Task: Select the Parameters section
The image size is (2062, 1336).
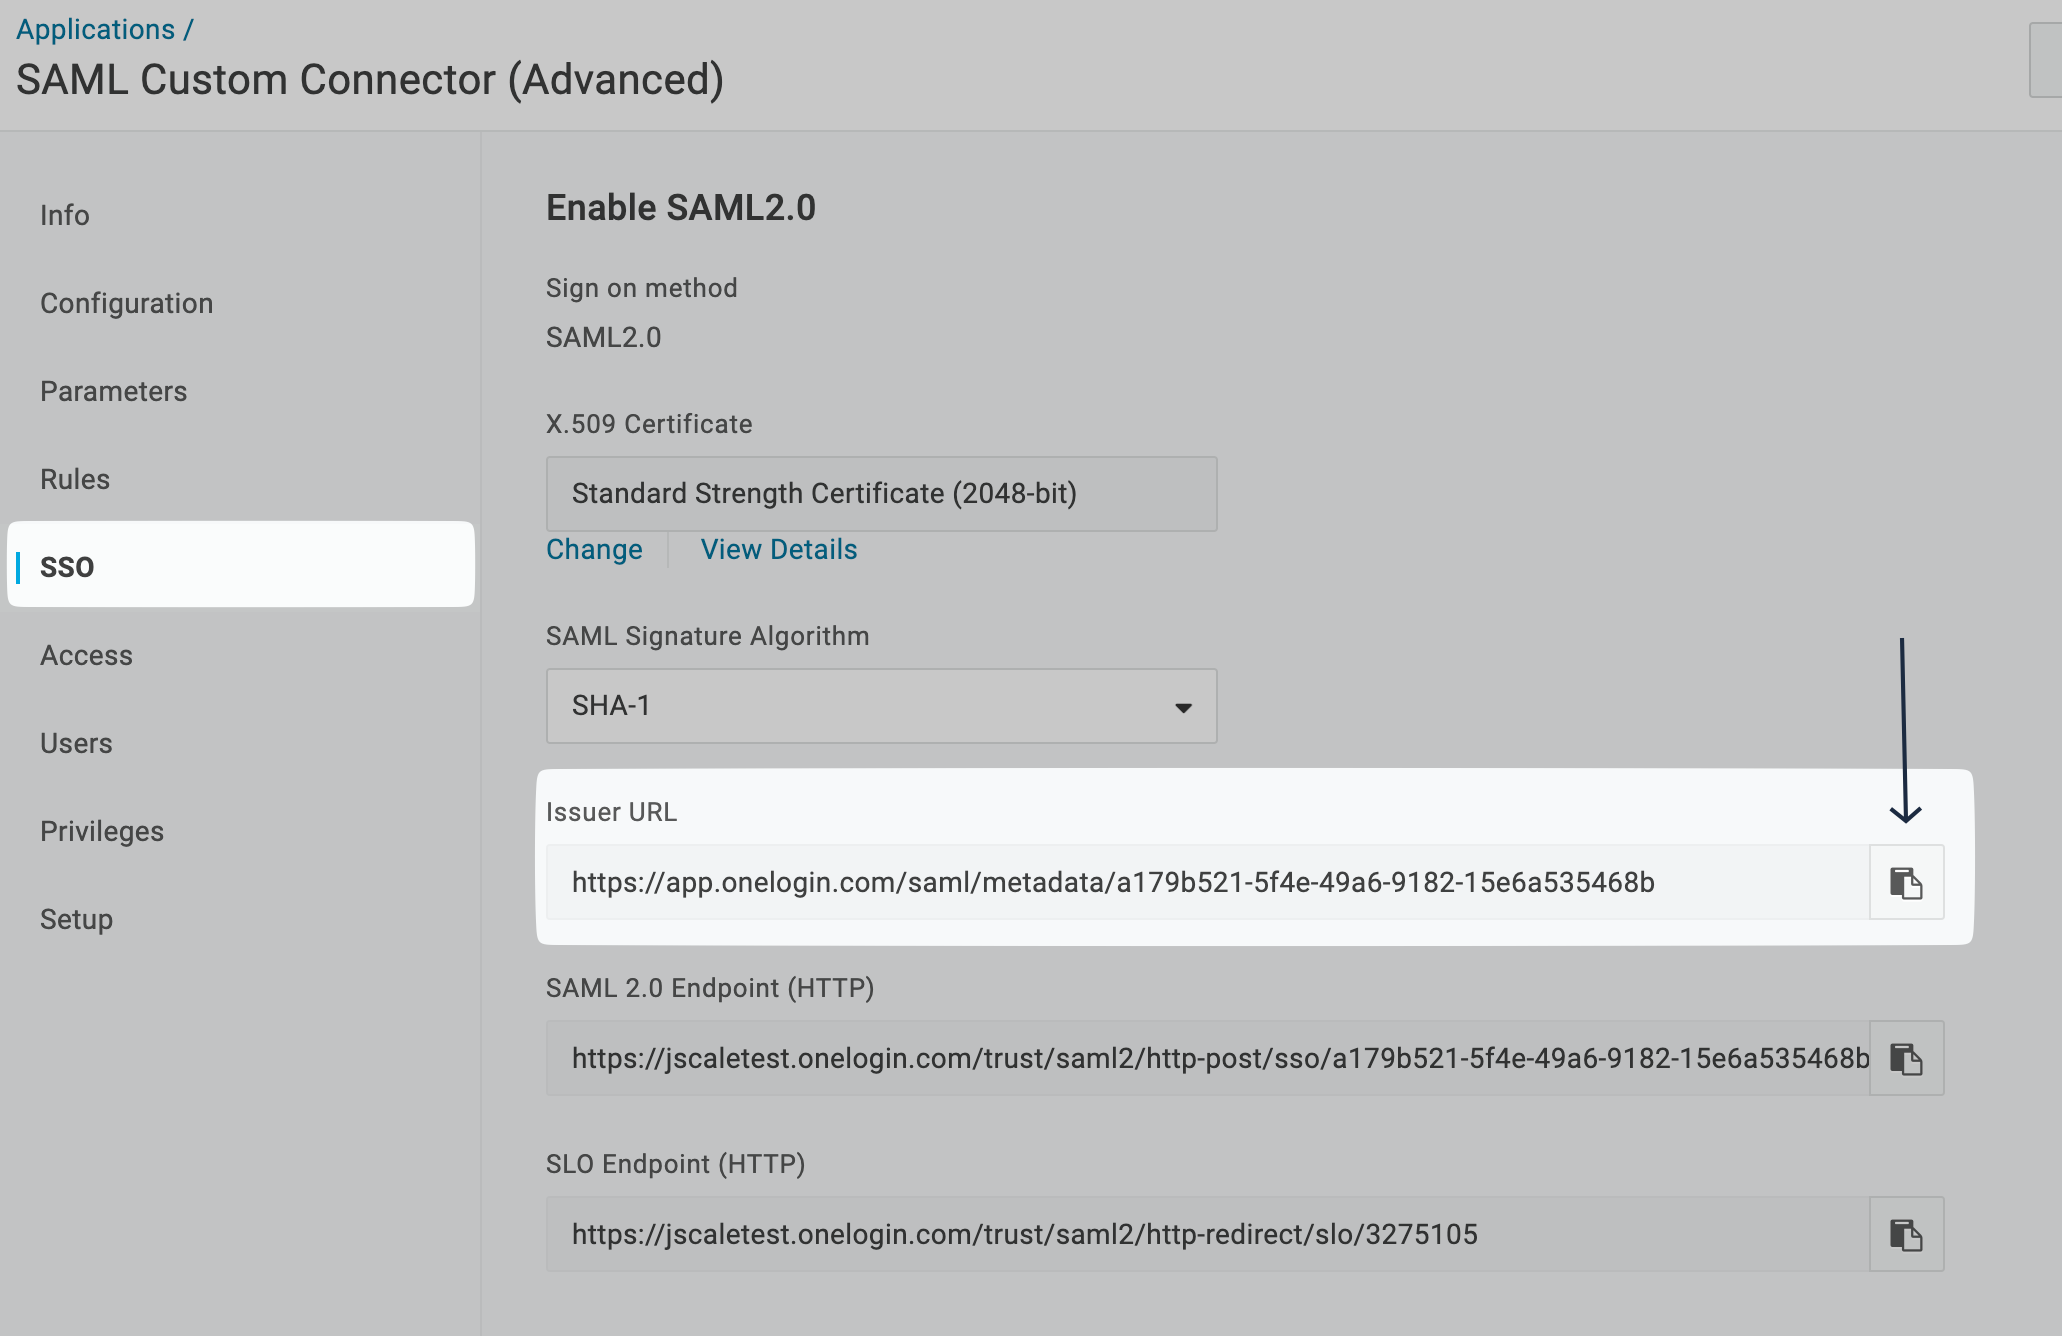Action: tap(113, 391)
